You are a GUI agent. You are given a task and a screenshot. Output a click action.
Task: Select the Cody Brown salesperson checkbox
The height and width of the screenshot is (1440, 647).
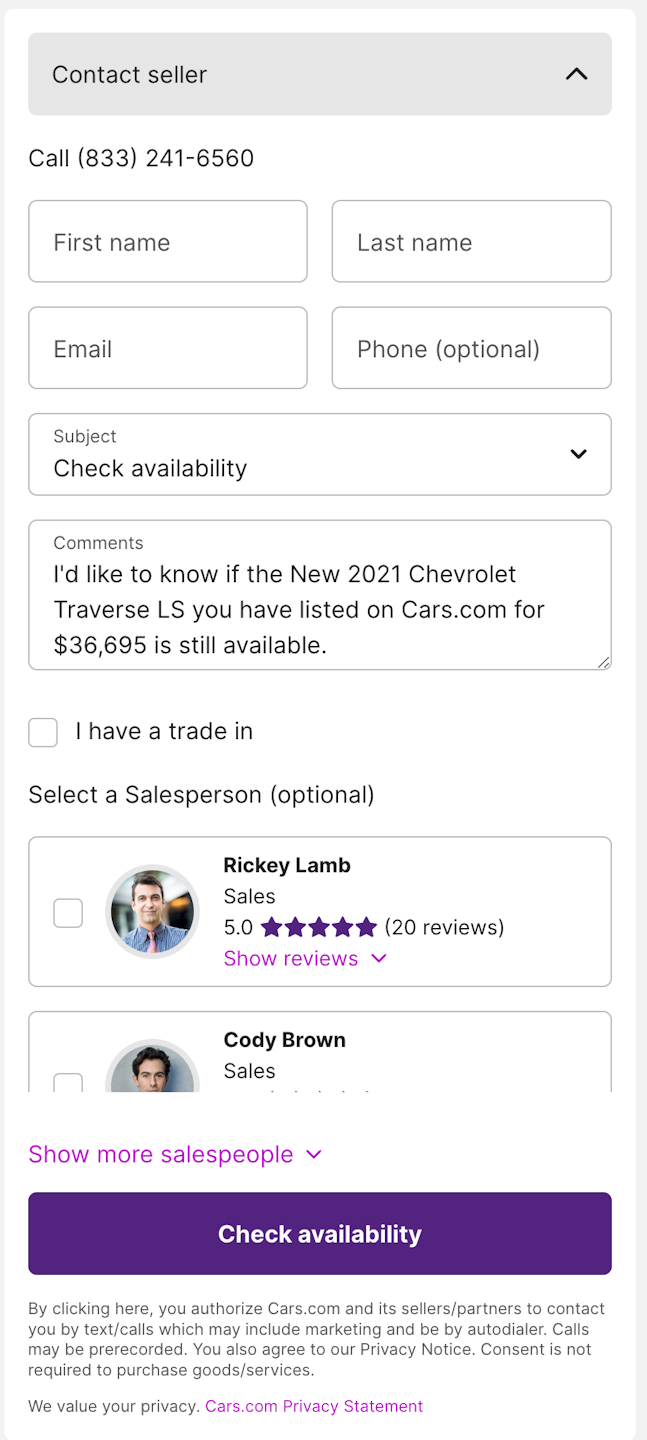68,1082
